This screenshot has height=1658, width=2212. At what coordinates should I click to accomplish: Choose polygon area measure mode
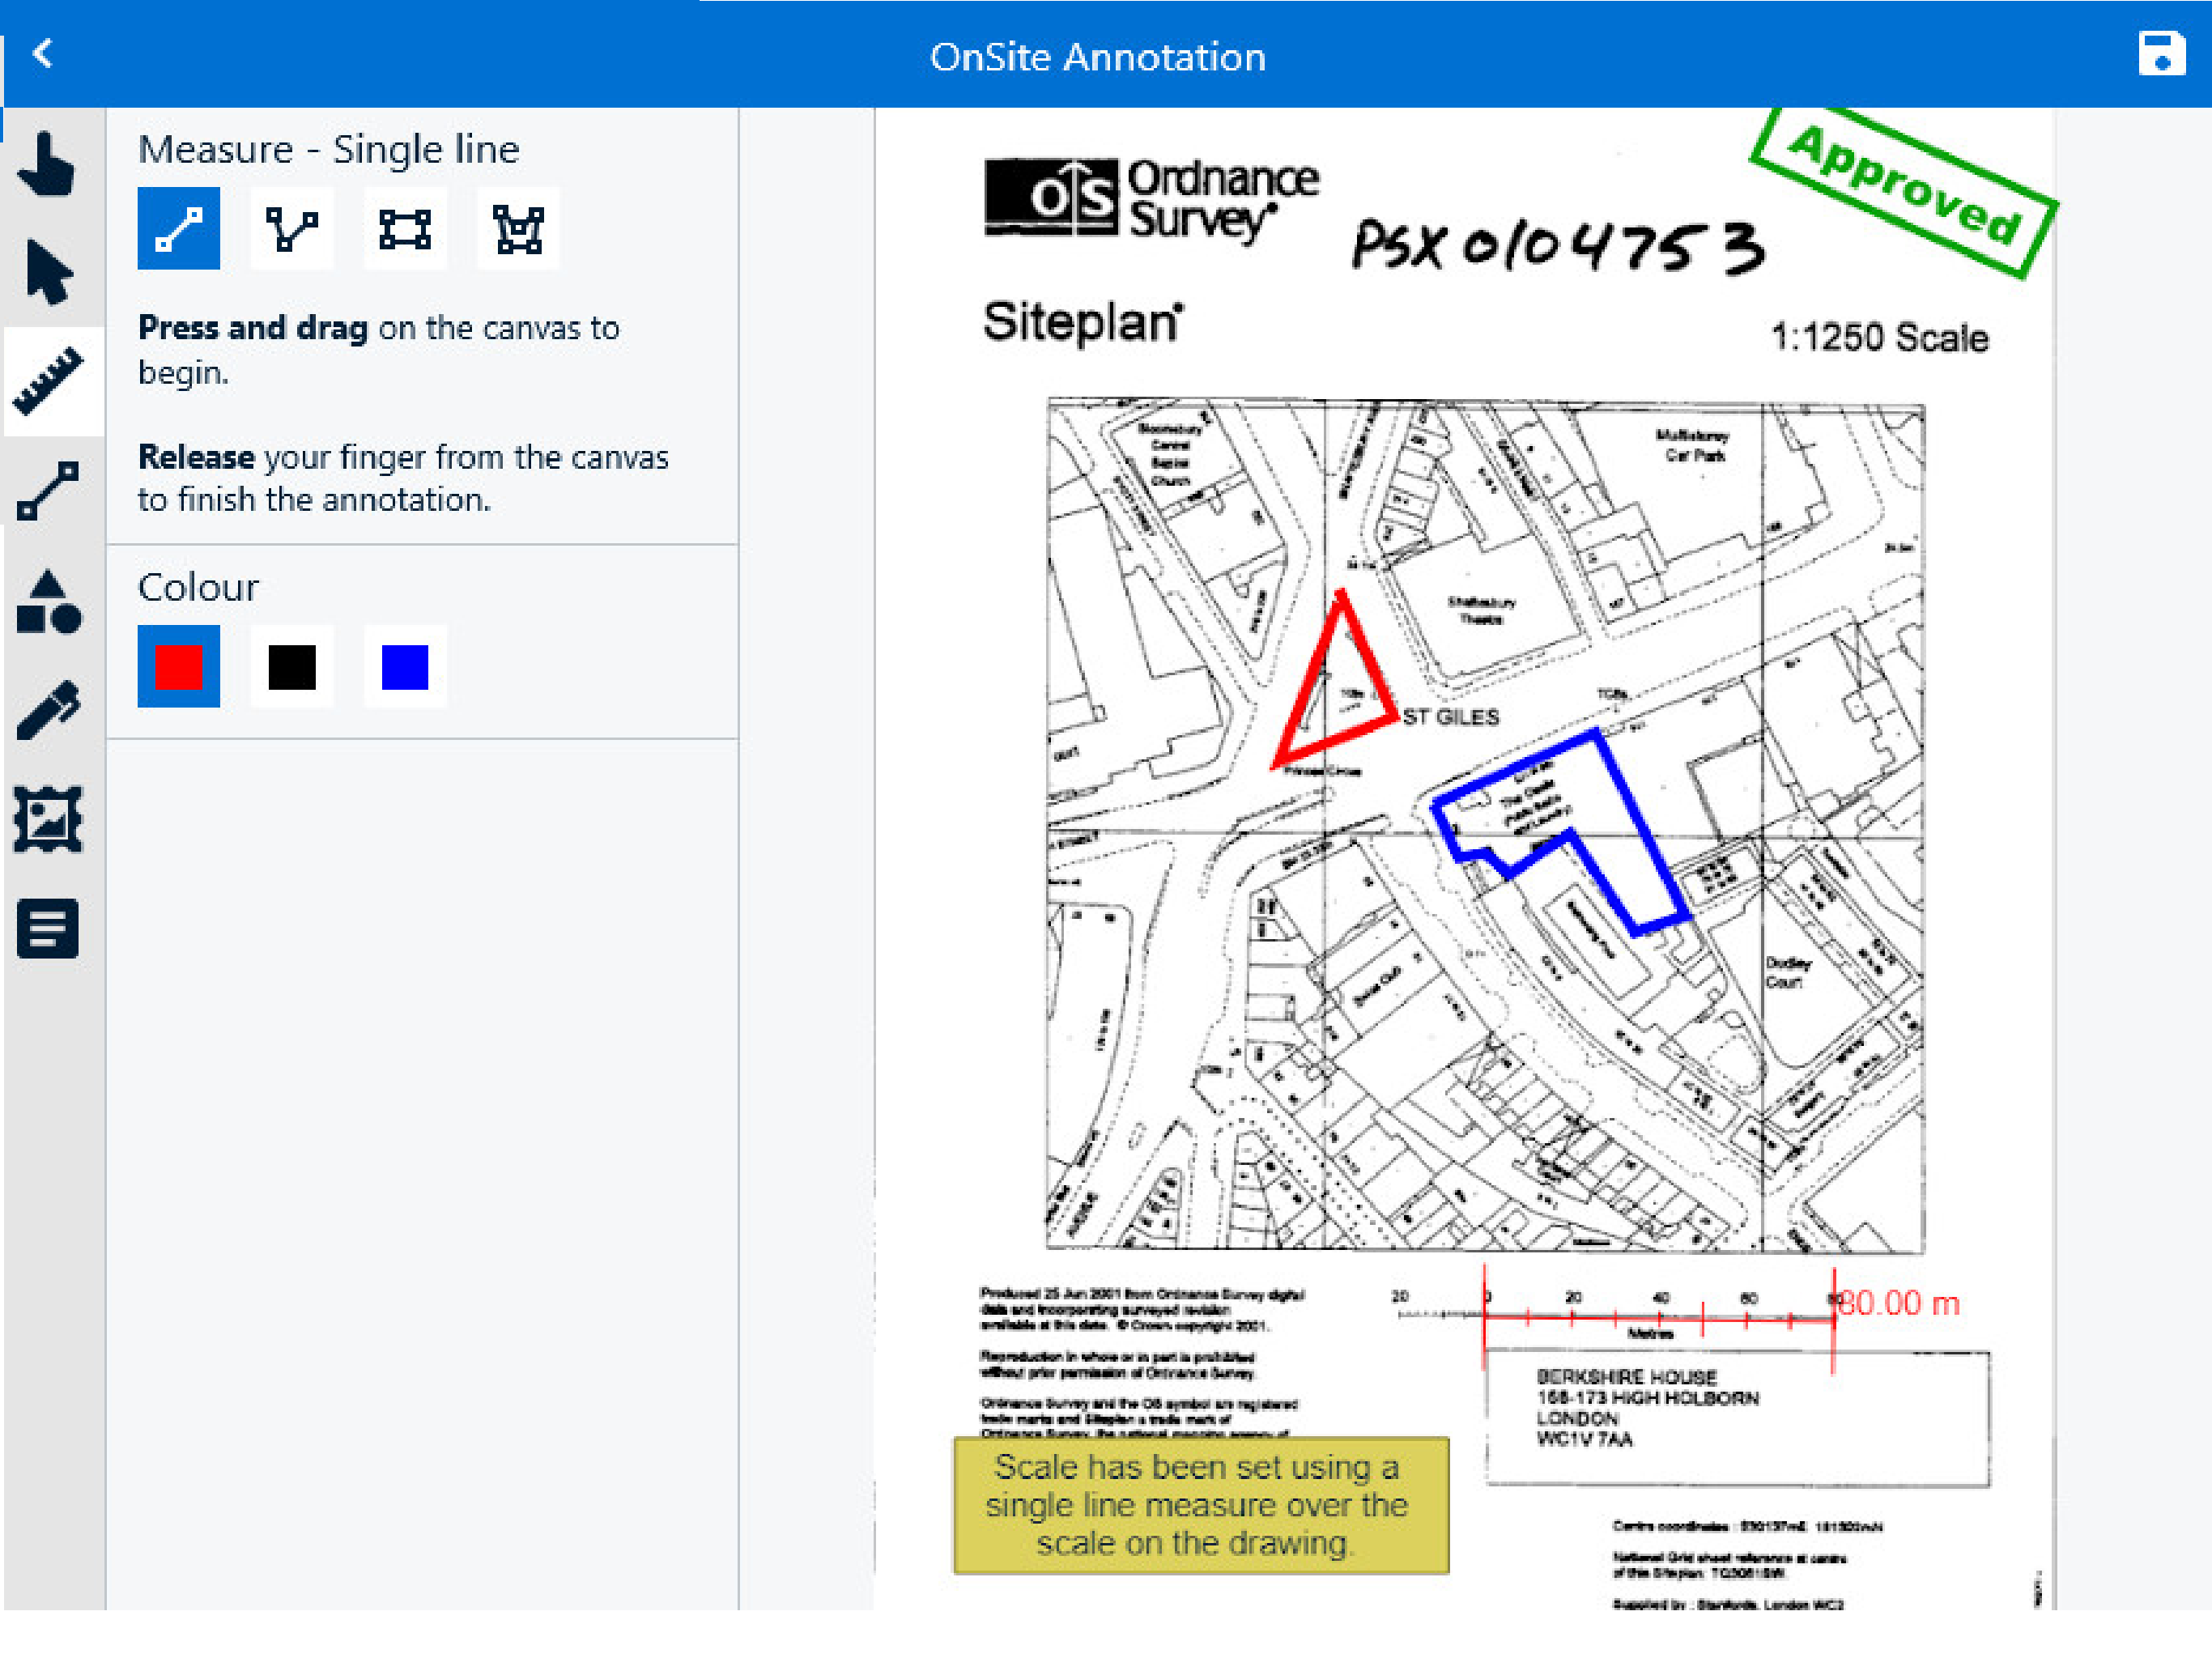click(518, 228)
